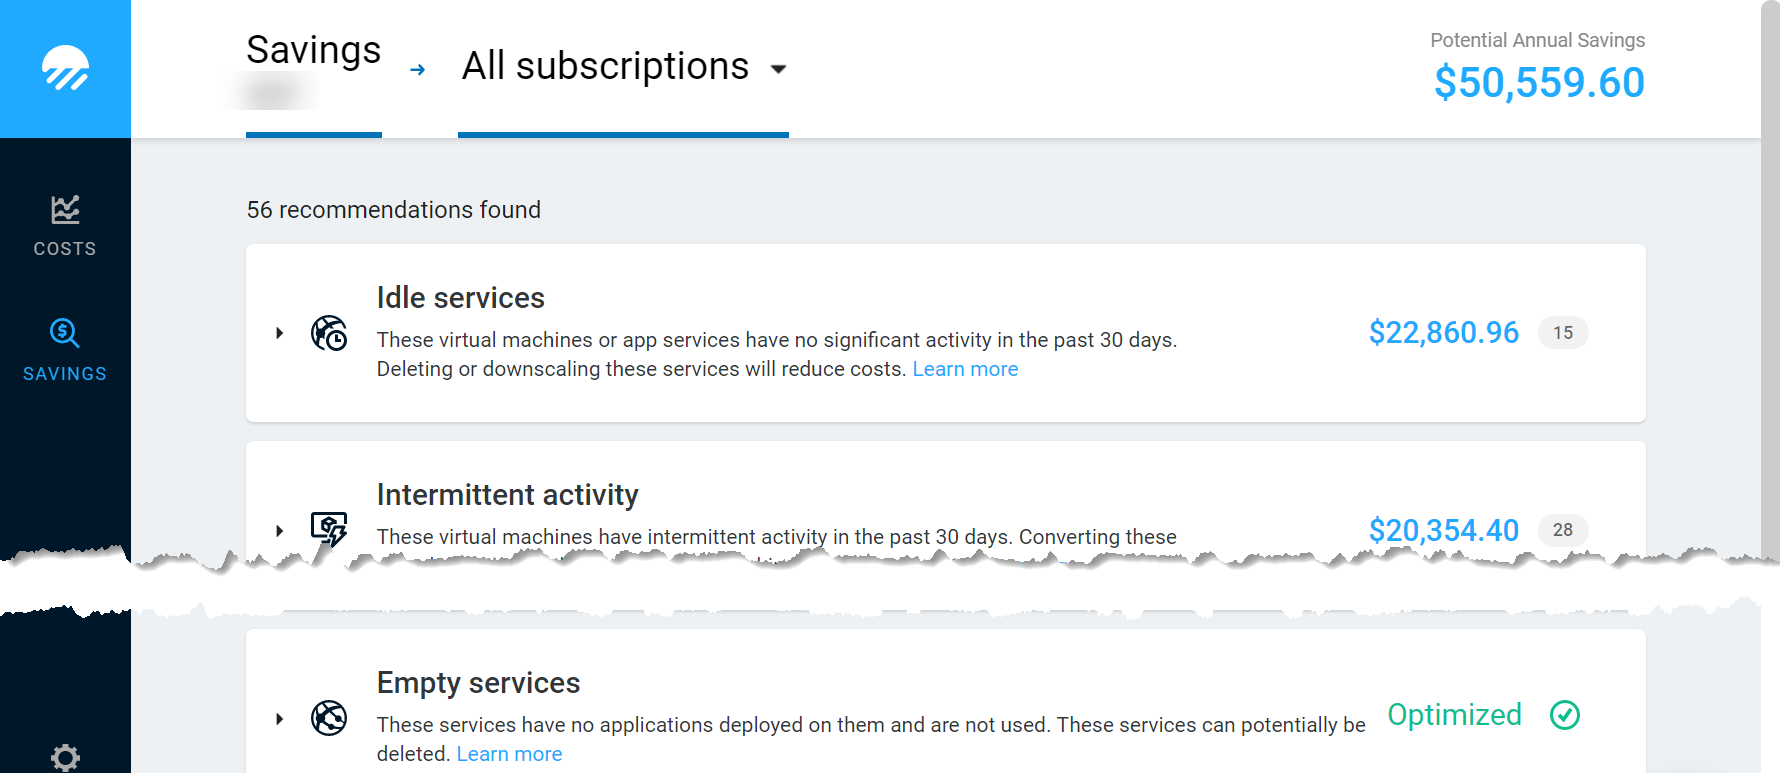Click the arrow between Savings and subscriptions
1780x773 pixels.
[x=418, y=69]
